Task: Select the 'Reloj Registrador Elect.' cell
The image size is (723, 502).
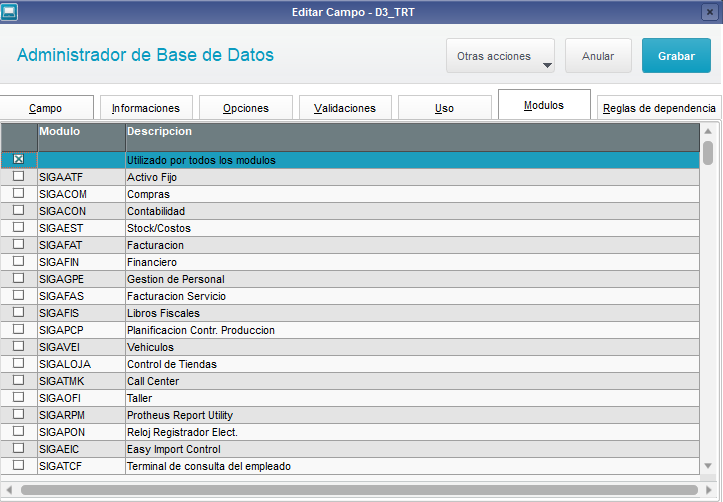Action: 413,432
